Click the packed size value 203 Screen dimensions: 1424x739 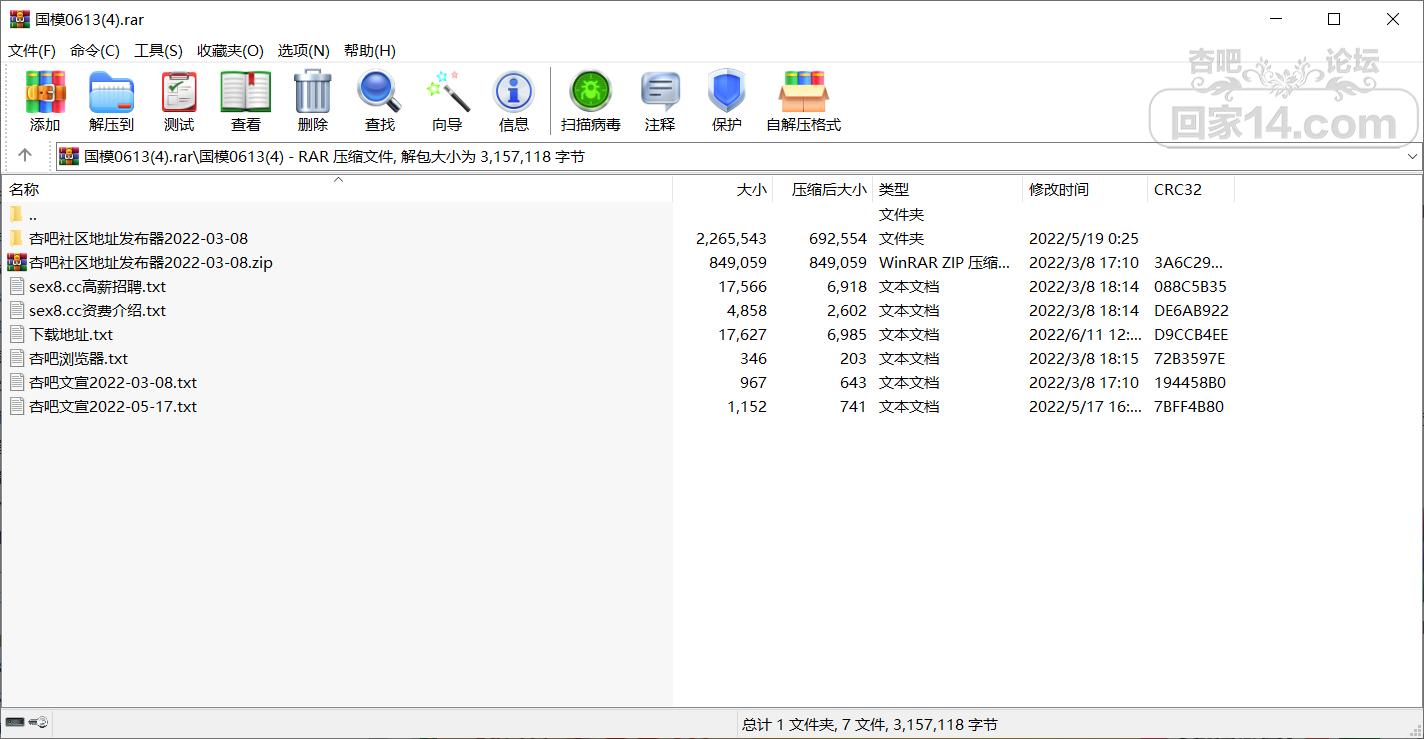tap(853, 358)
